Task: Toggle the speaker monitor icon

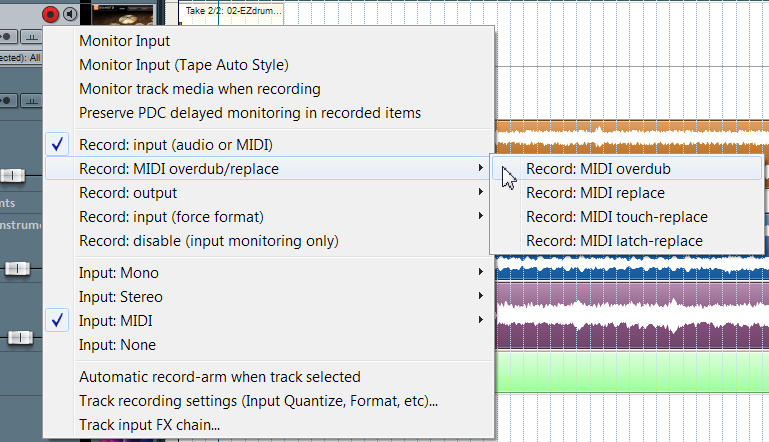Action: point(68,13)
